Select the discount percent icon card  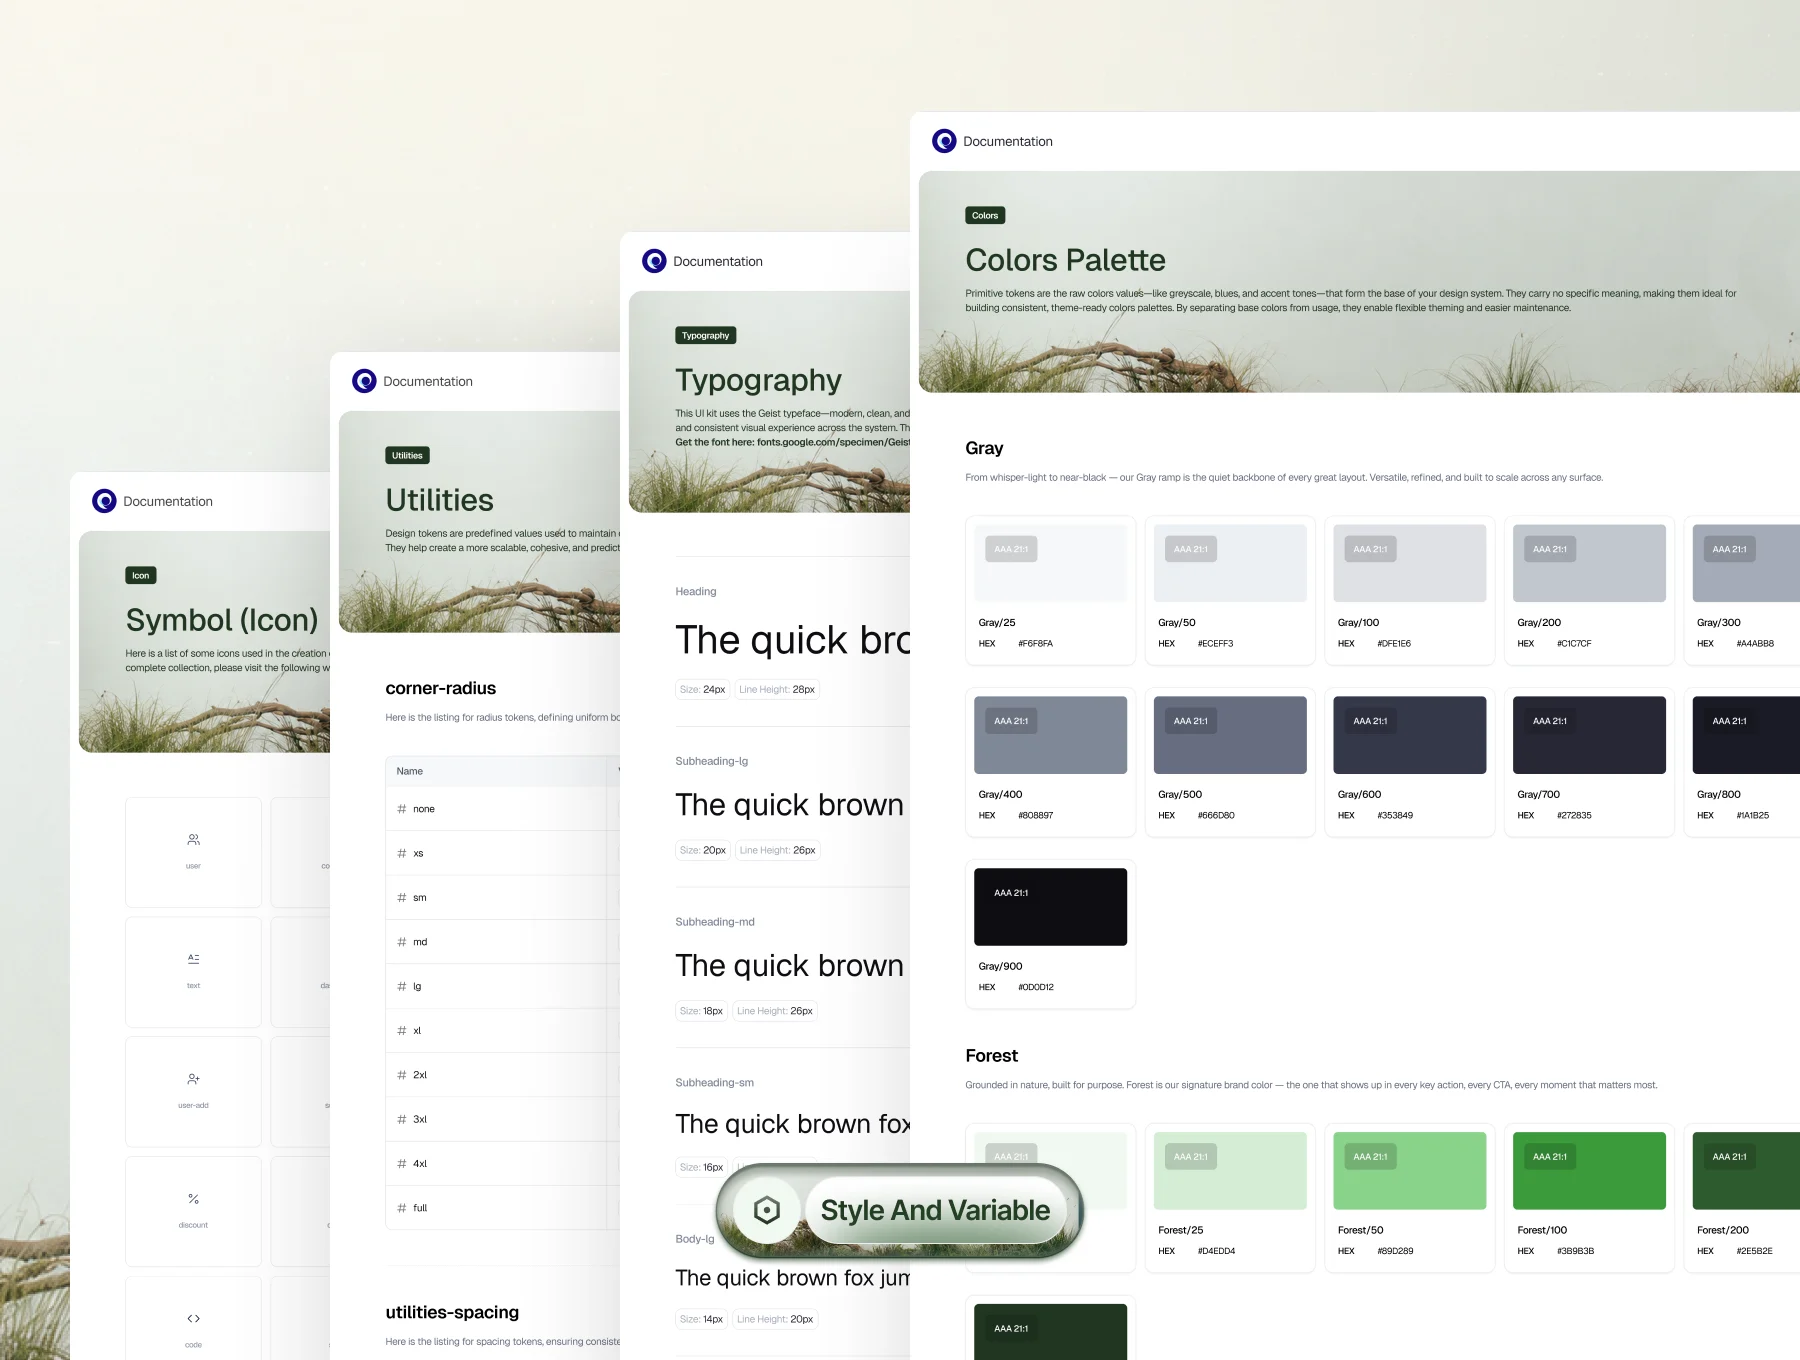[193, 1212]
